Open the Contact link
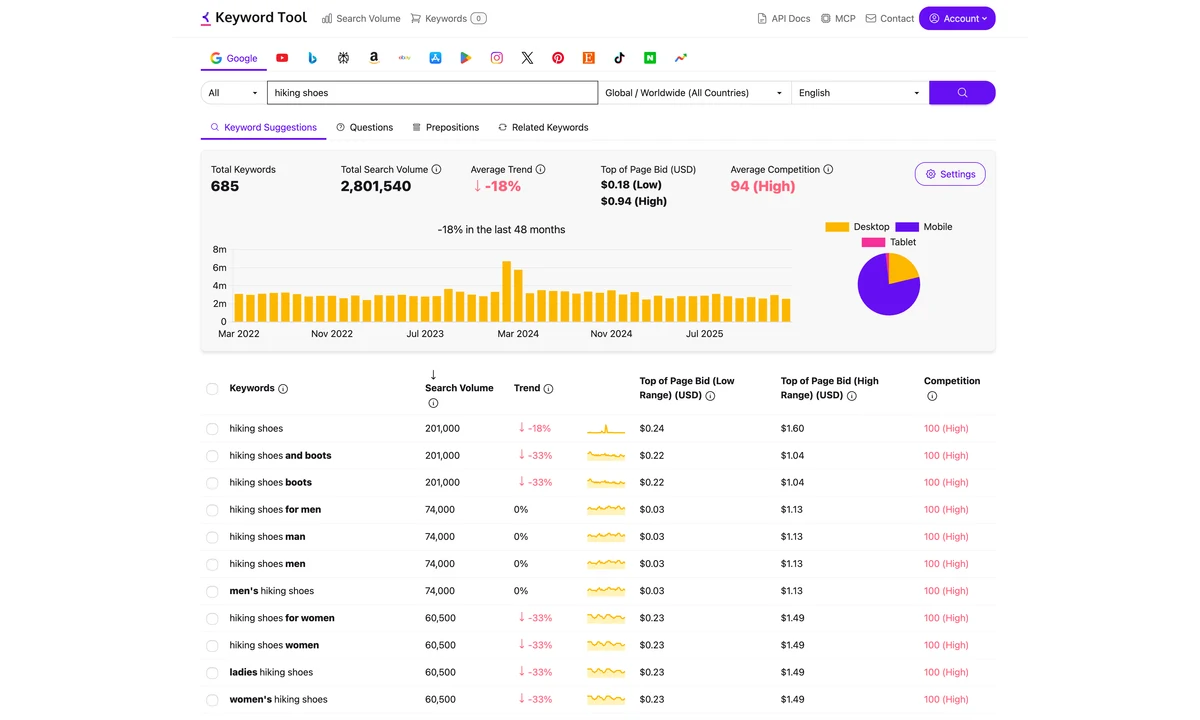 tap(890, 18)
